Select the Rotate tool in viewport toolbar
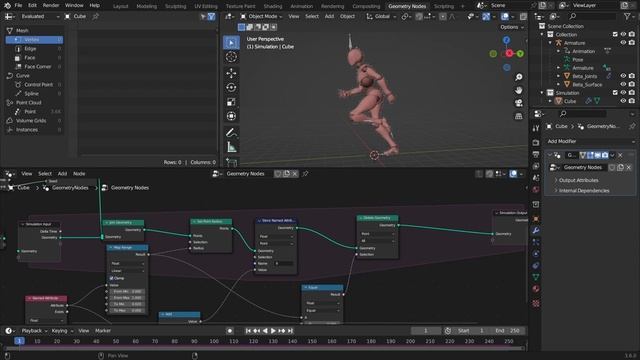Viewport: 640px width, 360px height. [x=231, y=87]
